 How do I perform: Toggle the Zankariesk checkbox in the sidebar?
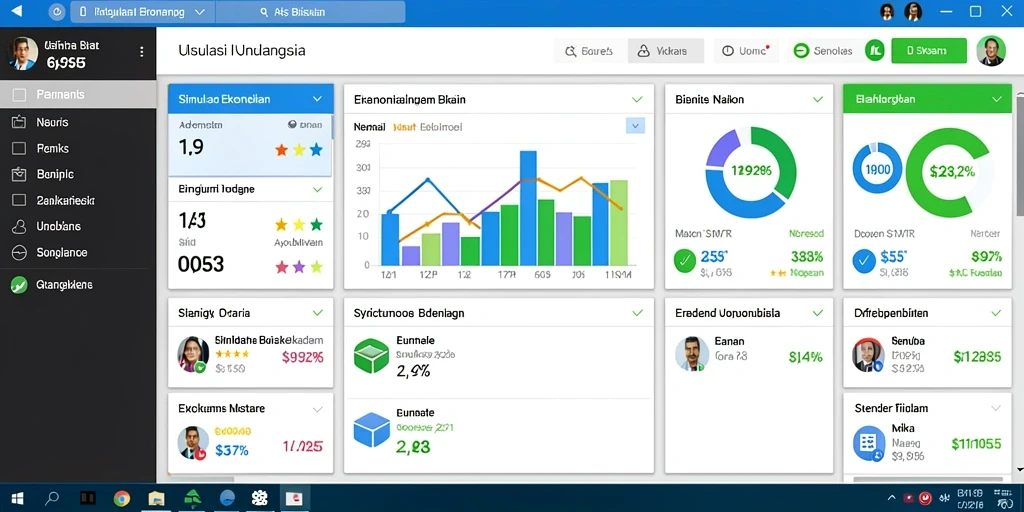pos(19,200)
